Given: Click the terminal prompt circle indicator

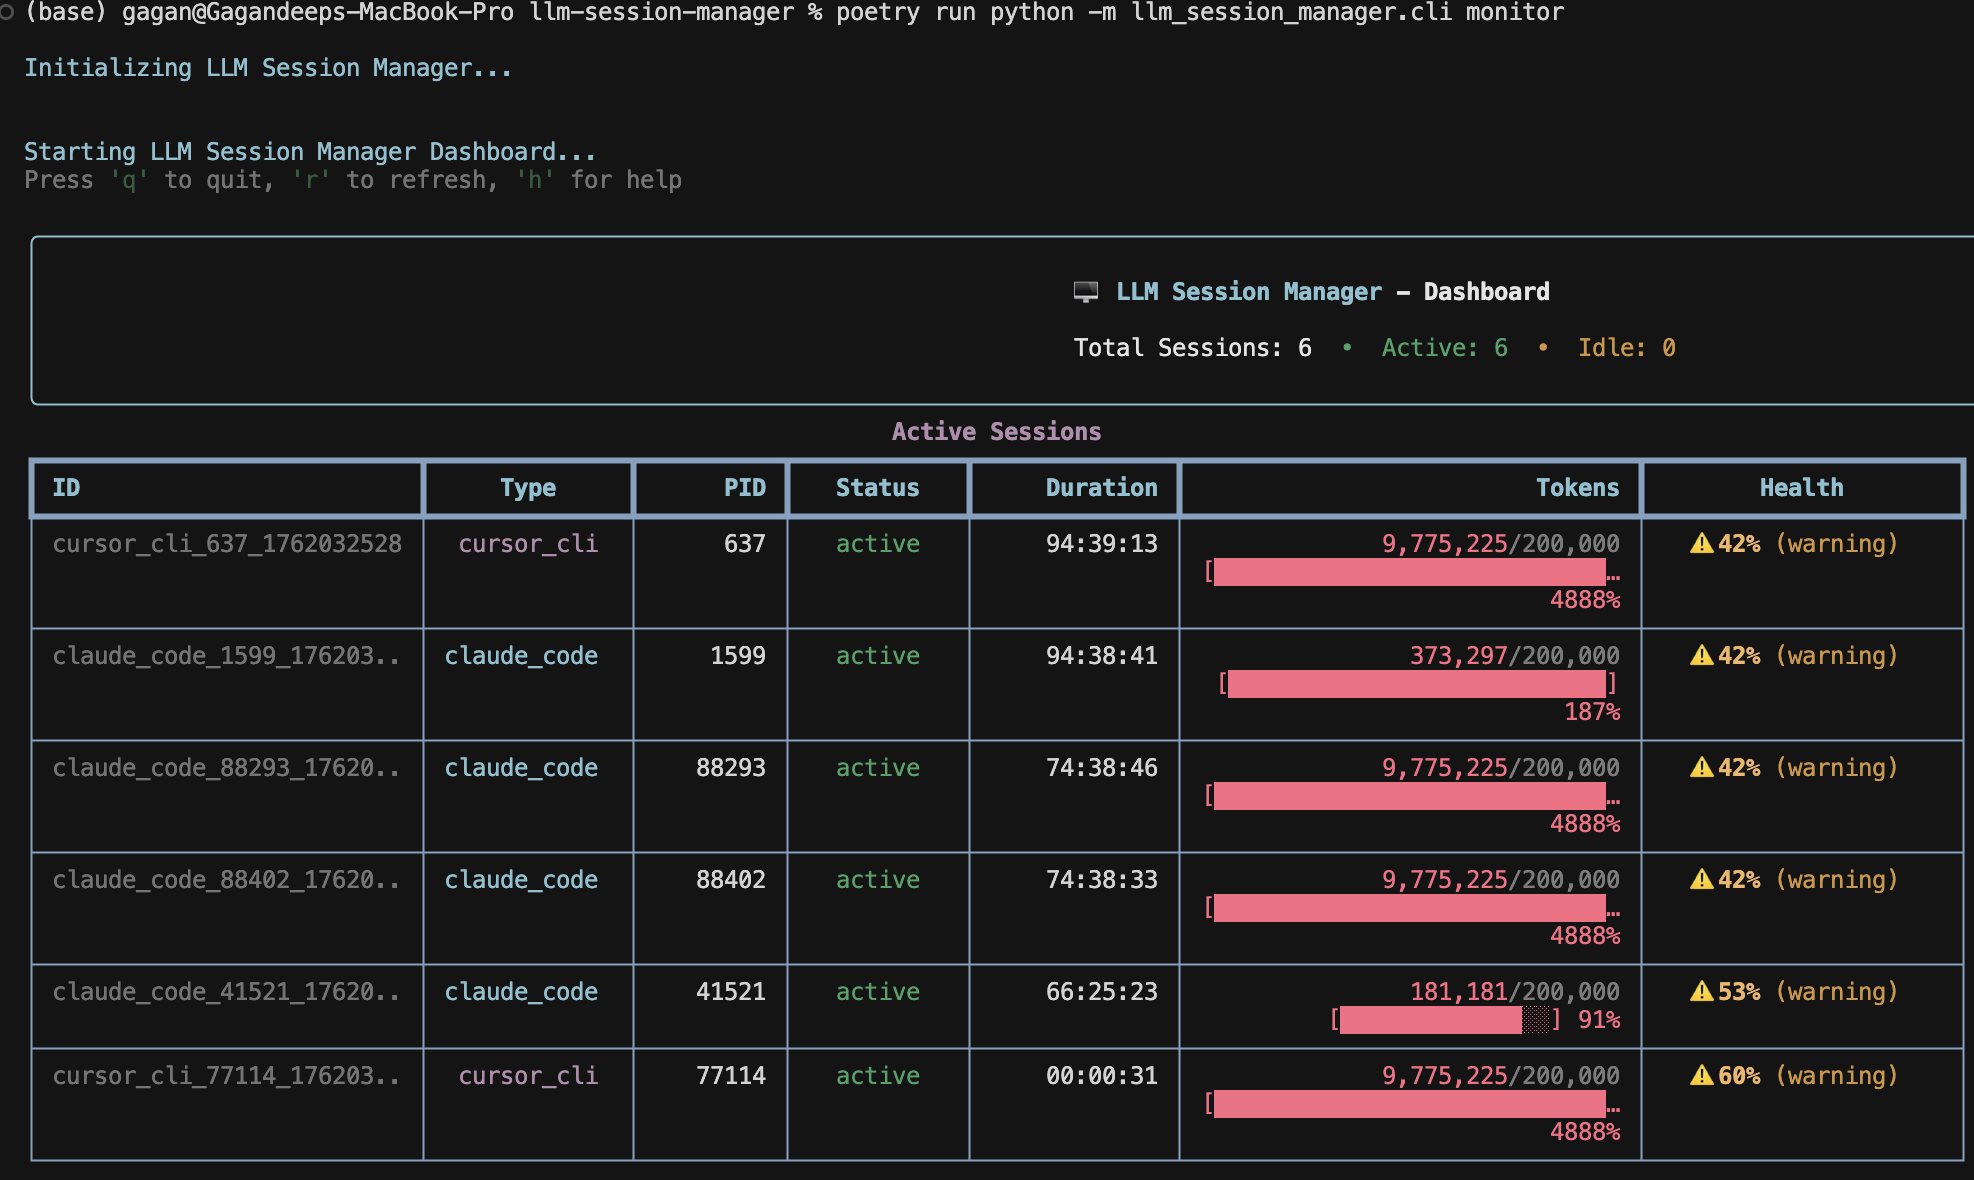Looking at the screenshot, I should click(x=7, y=13).
